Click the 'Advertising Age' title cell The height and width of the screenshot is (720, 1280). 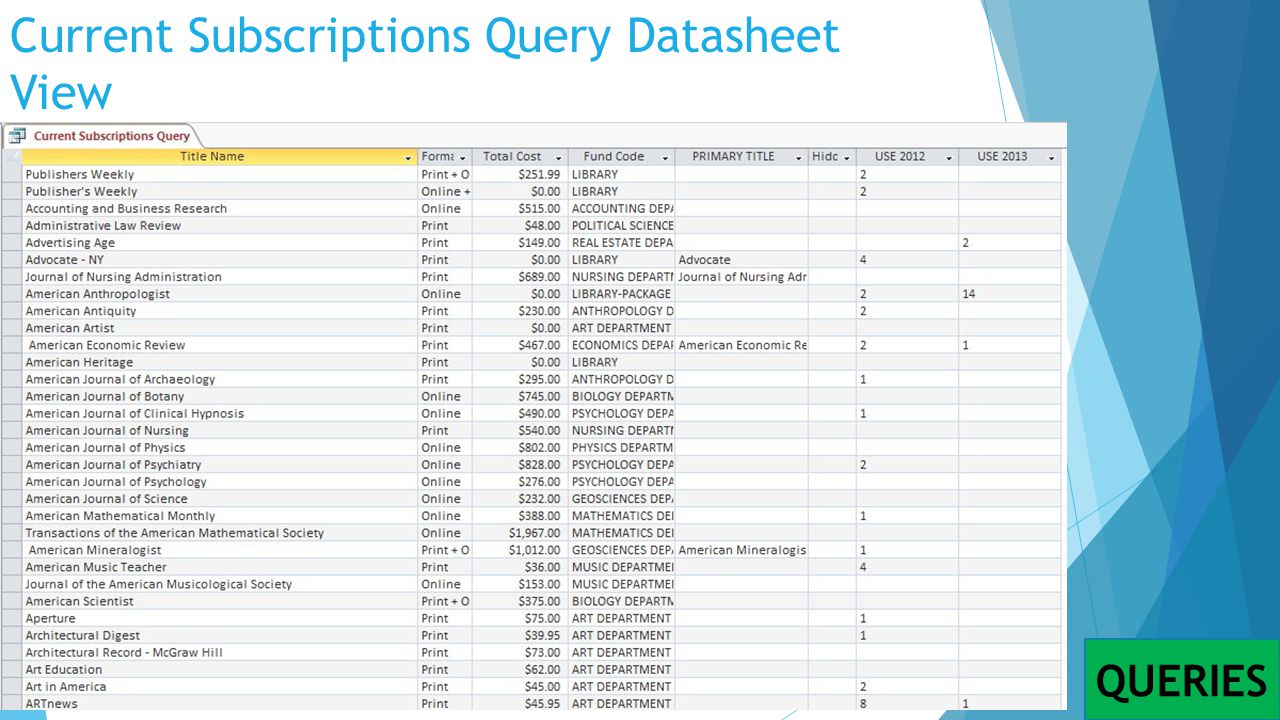click(x=219, y=242)
